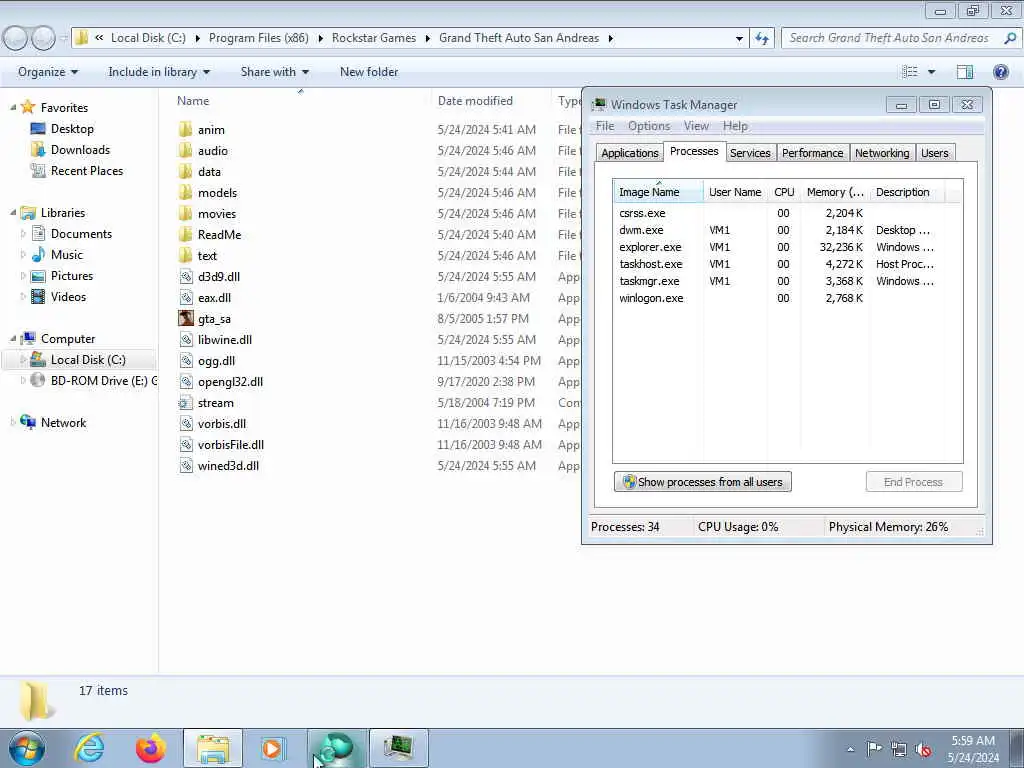Open Task Manager View menu
This screenshot has height=768, width=1024.
(696, 126)
